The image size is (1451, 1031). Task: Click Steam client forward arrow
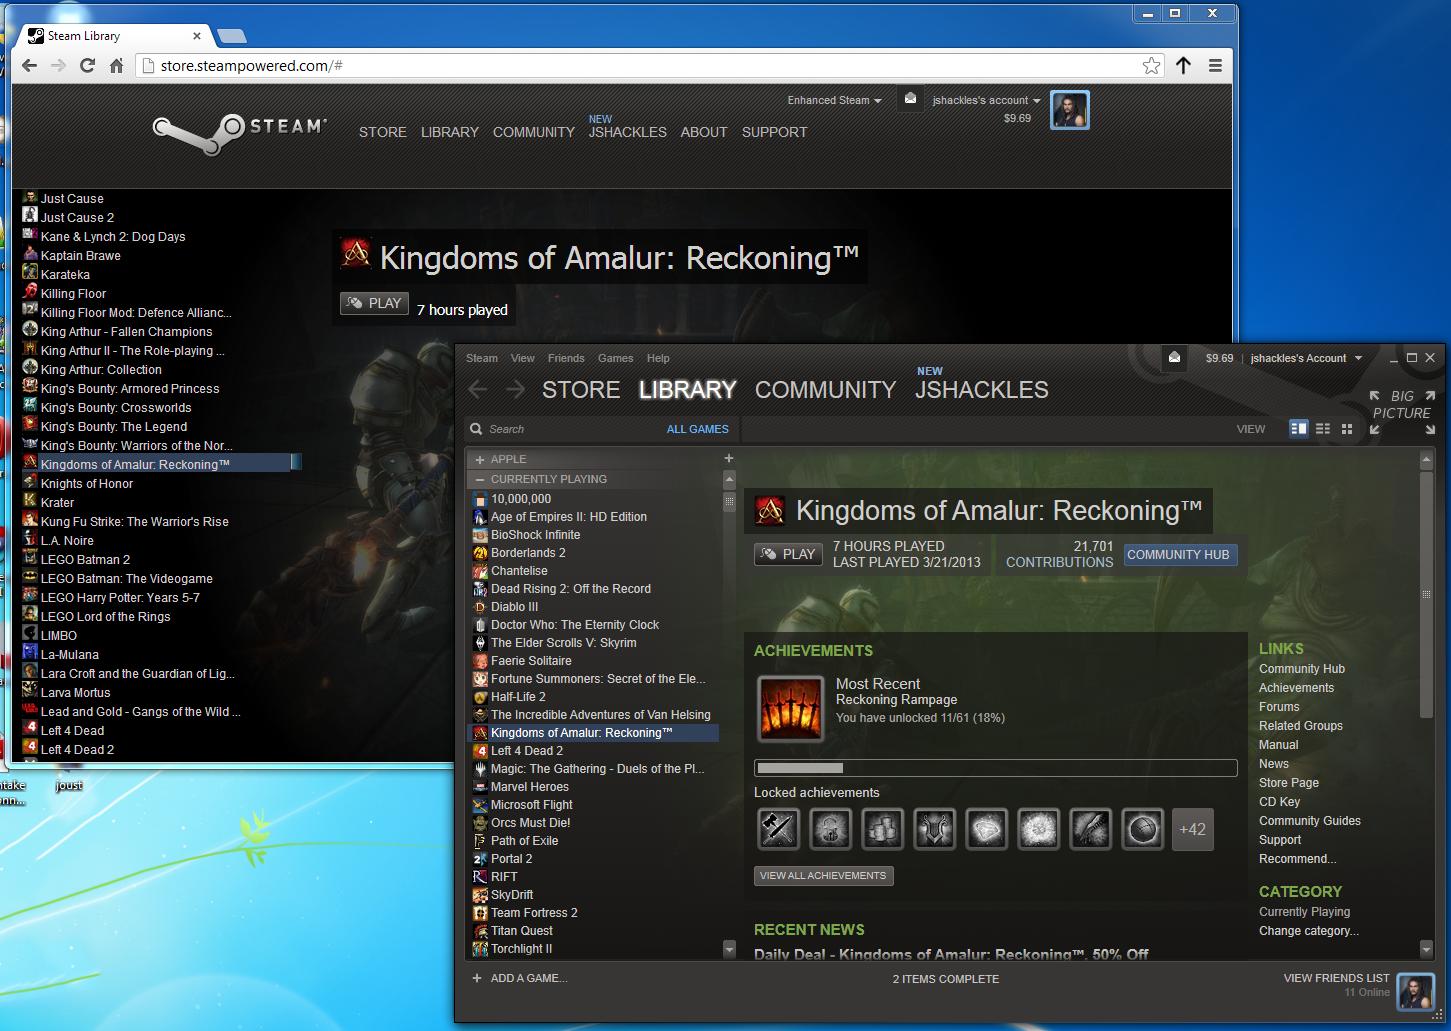(x=515, y=390)
